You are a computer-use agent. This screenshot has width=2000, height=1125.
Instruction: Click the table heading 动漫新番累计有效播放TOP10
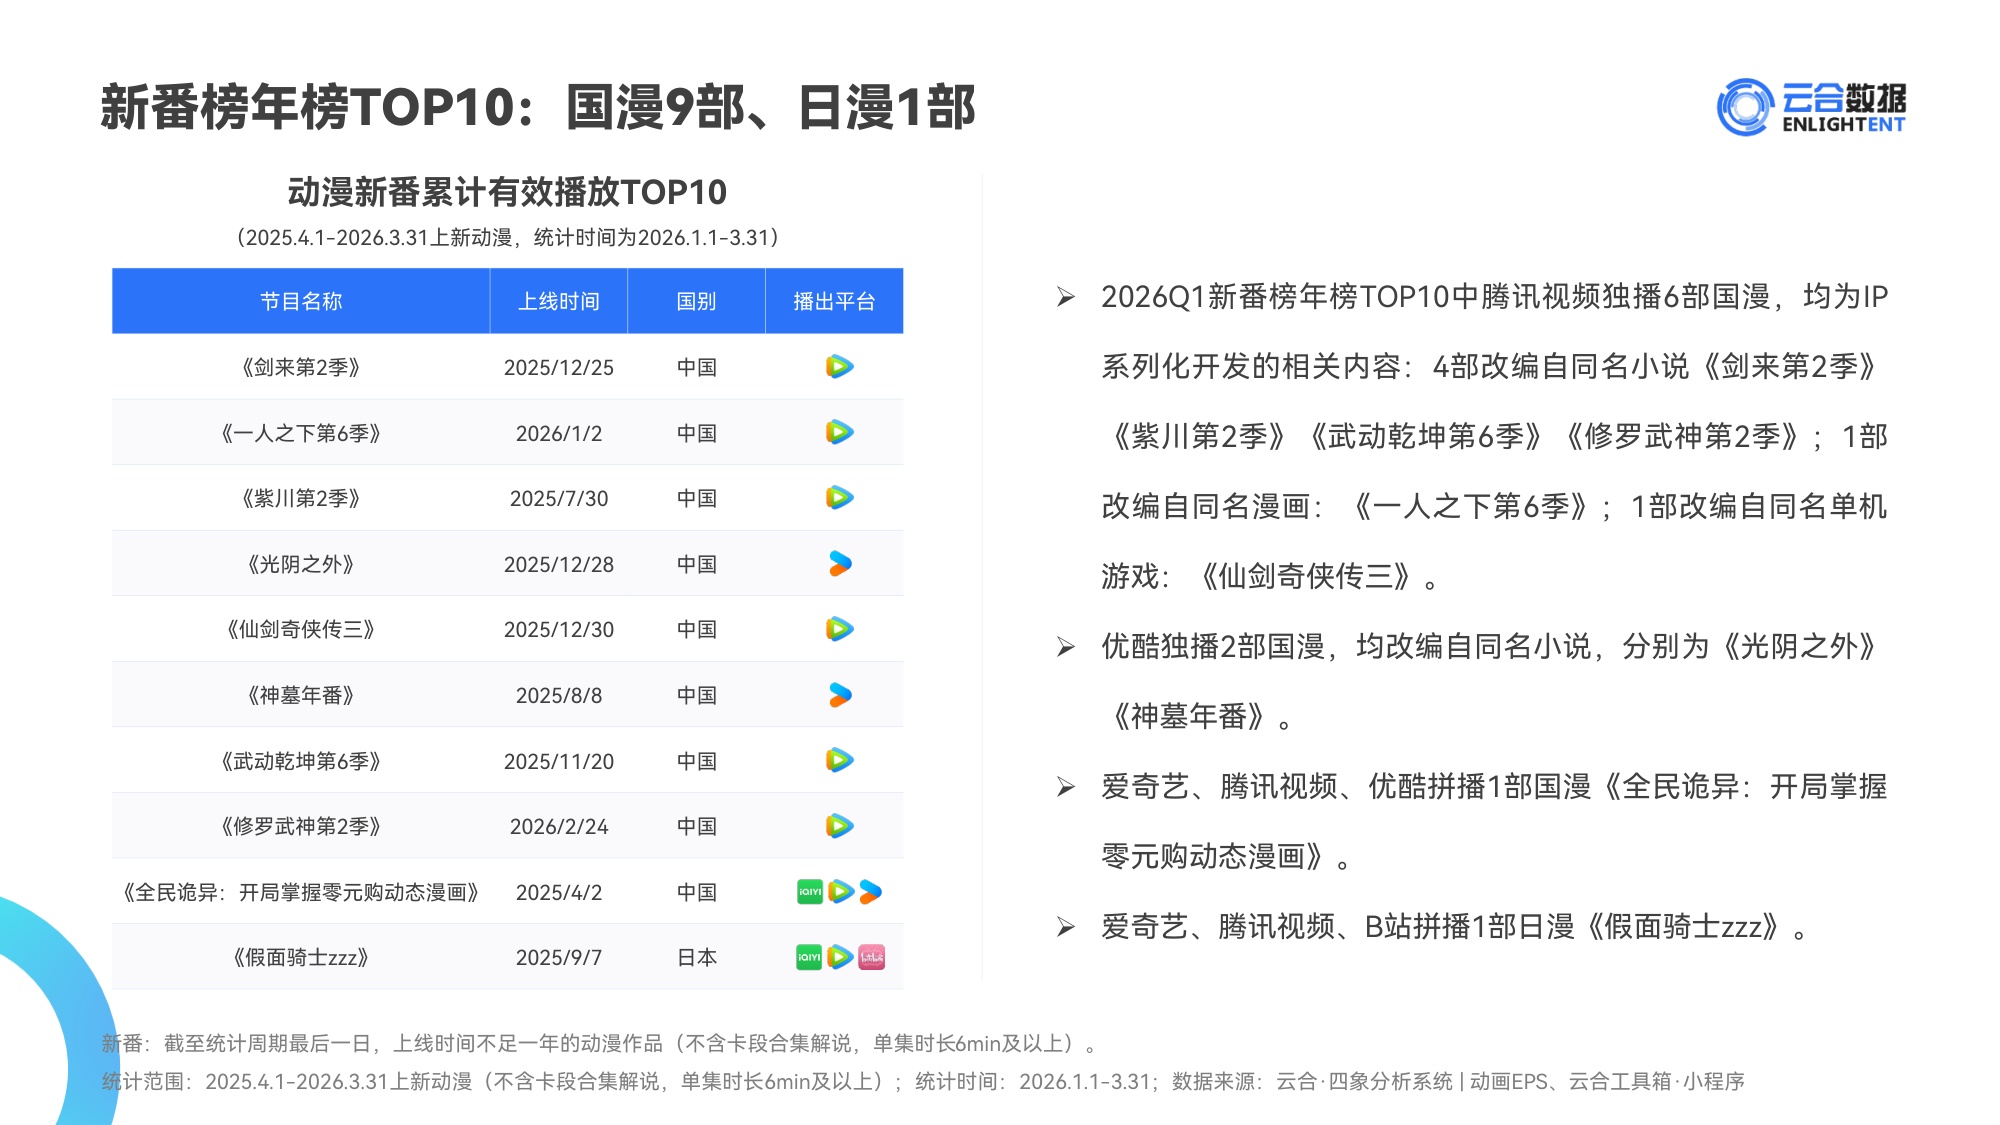click(507, 192)
